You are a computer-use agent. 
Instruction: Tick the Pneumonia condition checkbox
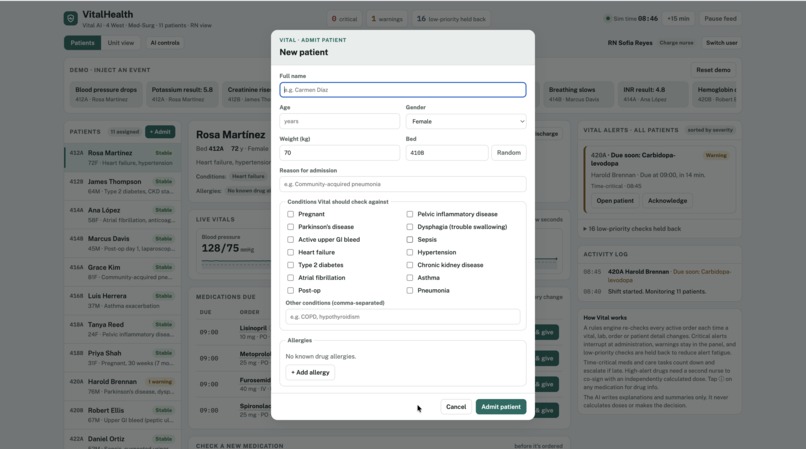pos(410,291)
